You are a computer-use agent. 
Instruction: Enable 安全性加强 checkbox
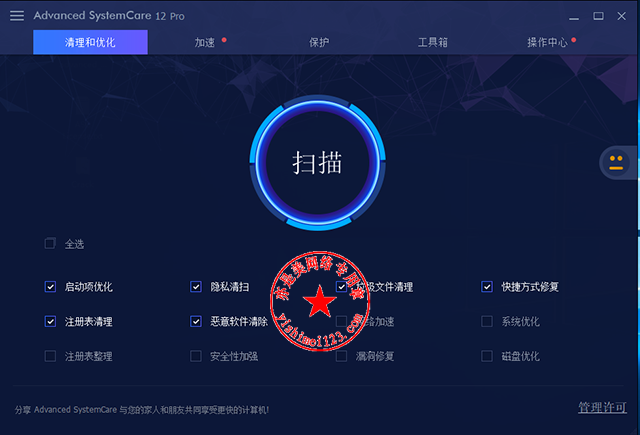tap(196, 356)
